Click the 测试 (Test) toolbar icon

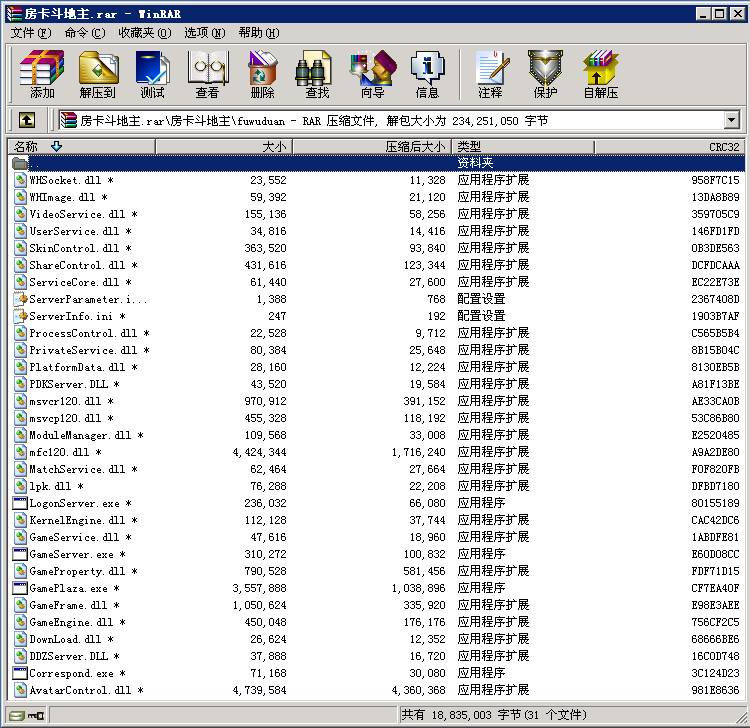152,74
